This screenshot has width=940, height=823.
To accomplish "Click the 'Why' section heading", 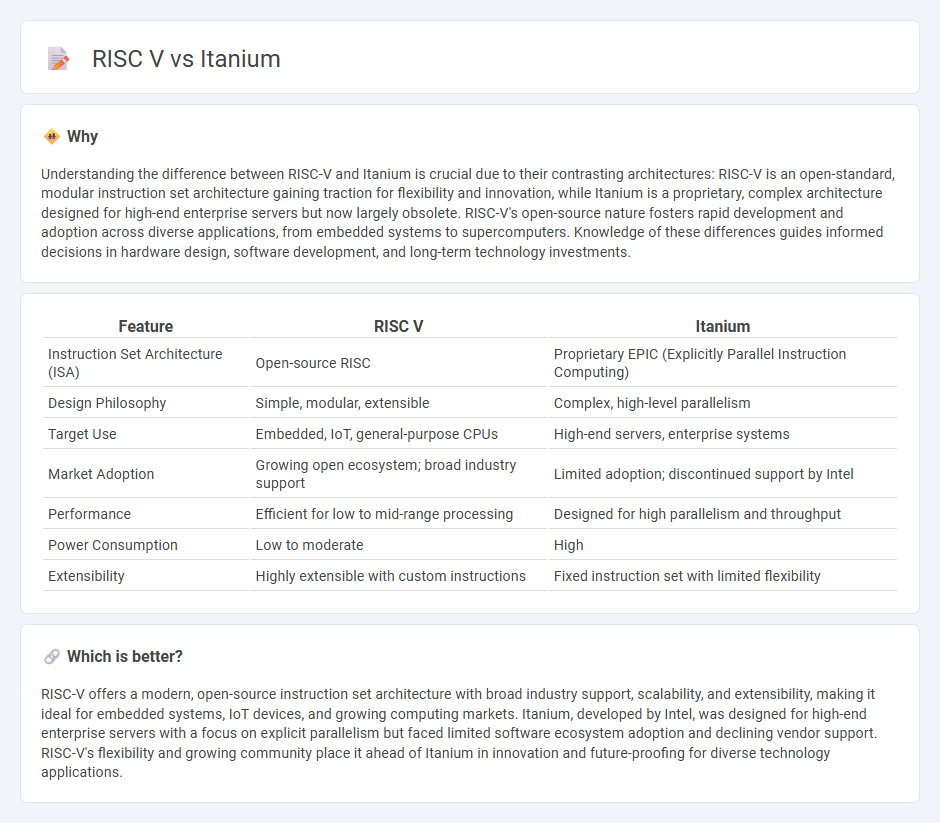I will pyautogui.click(x=82, y=137).
